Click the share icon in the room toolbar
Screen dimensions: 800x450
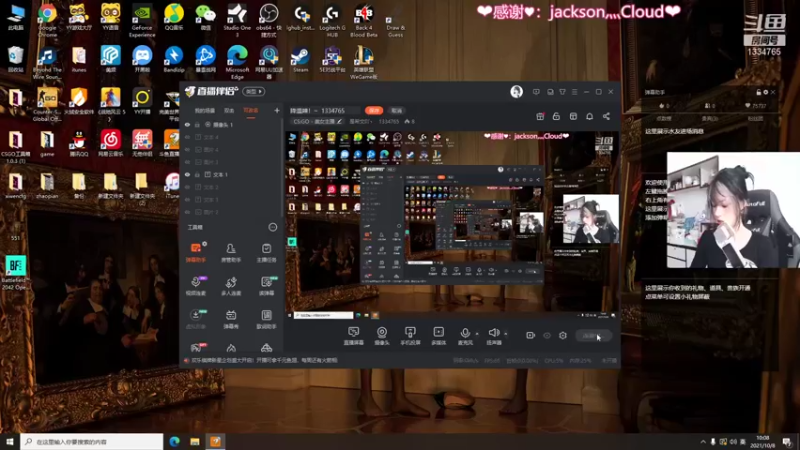tap(606, 116)
